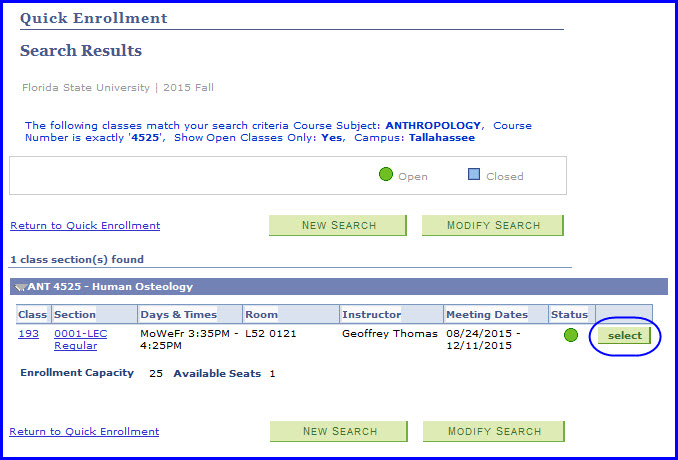Open the lower Return to Quick Enrollment link
This screenshot has width=678, height=460.
[x=84, y=431]
